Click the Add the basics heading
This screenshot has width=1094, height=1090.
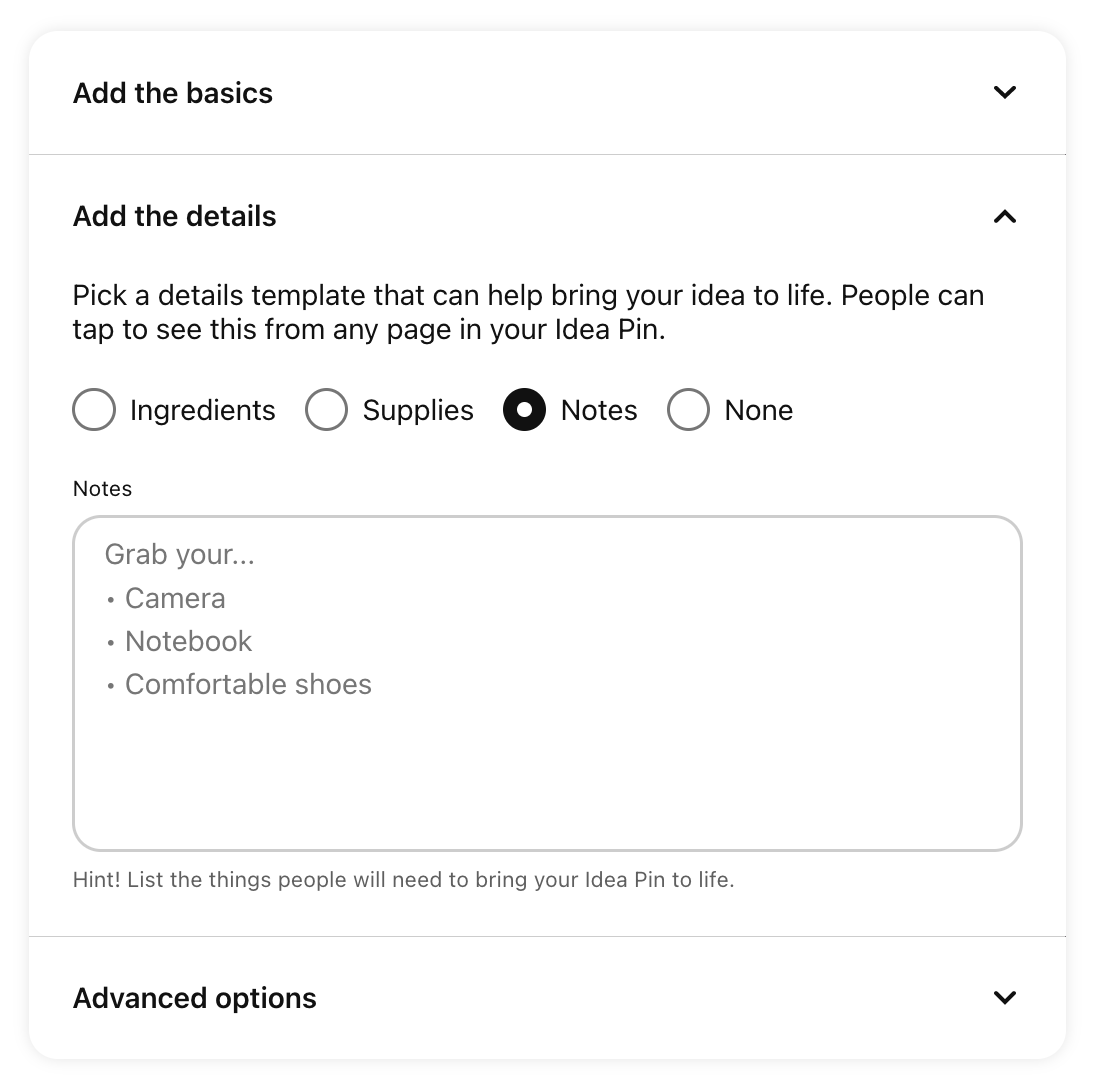pos(172,92)
